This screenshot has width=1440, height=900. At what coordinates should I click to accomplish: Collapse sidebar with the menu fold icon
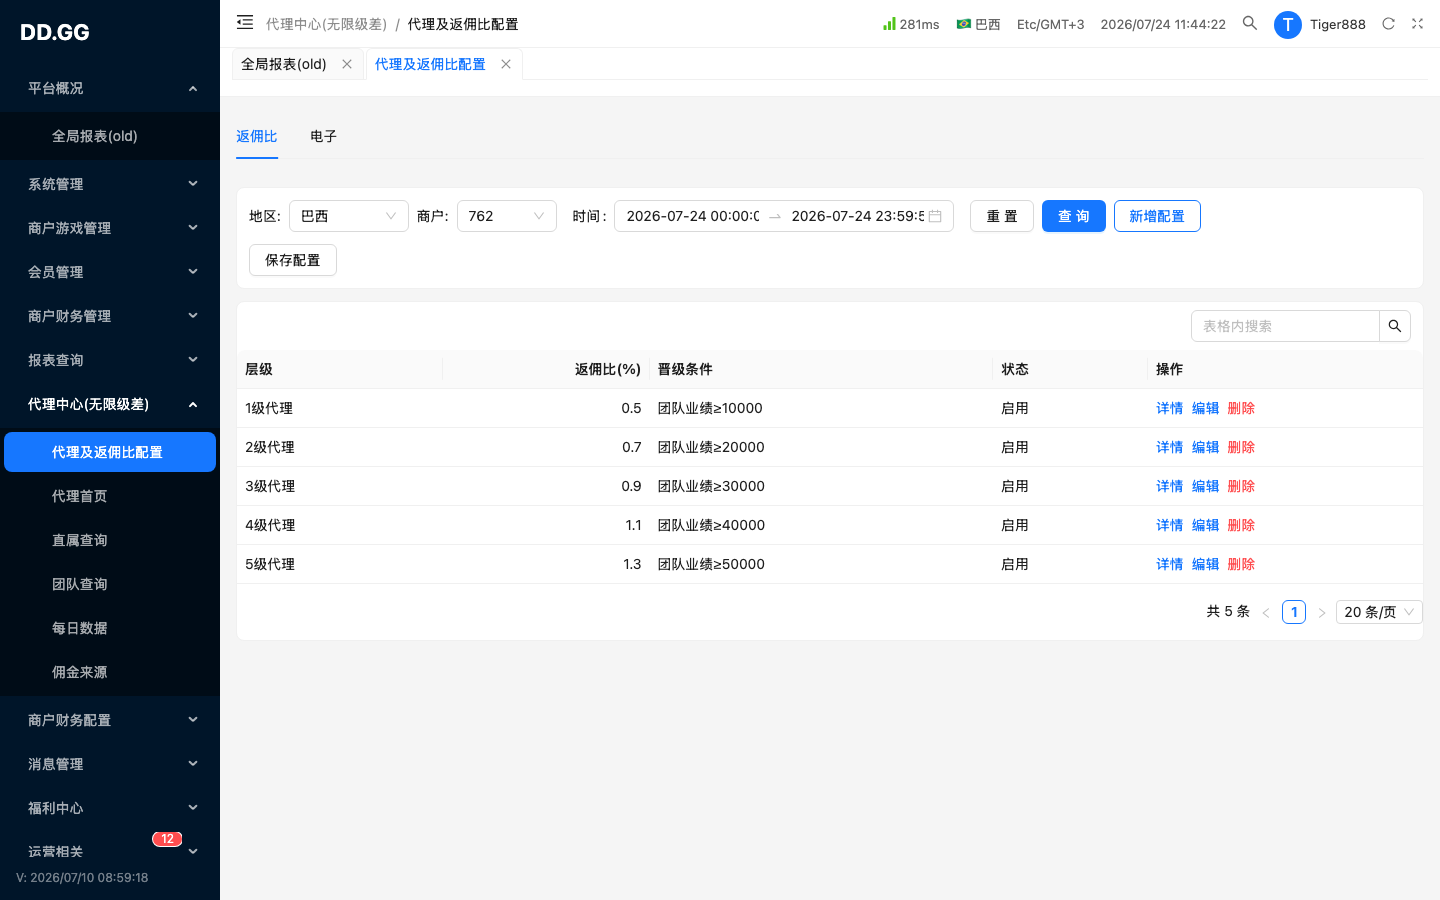245,22
